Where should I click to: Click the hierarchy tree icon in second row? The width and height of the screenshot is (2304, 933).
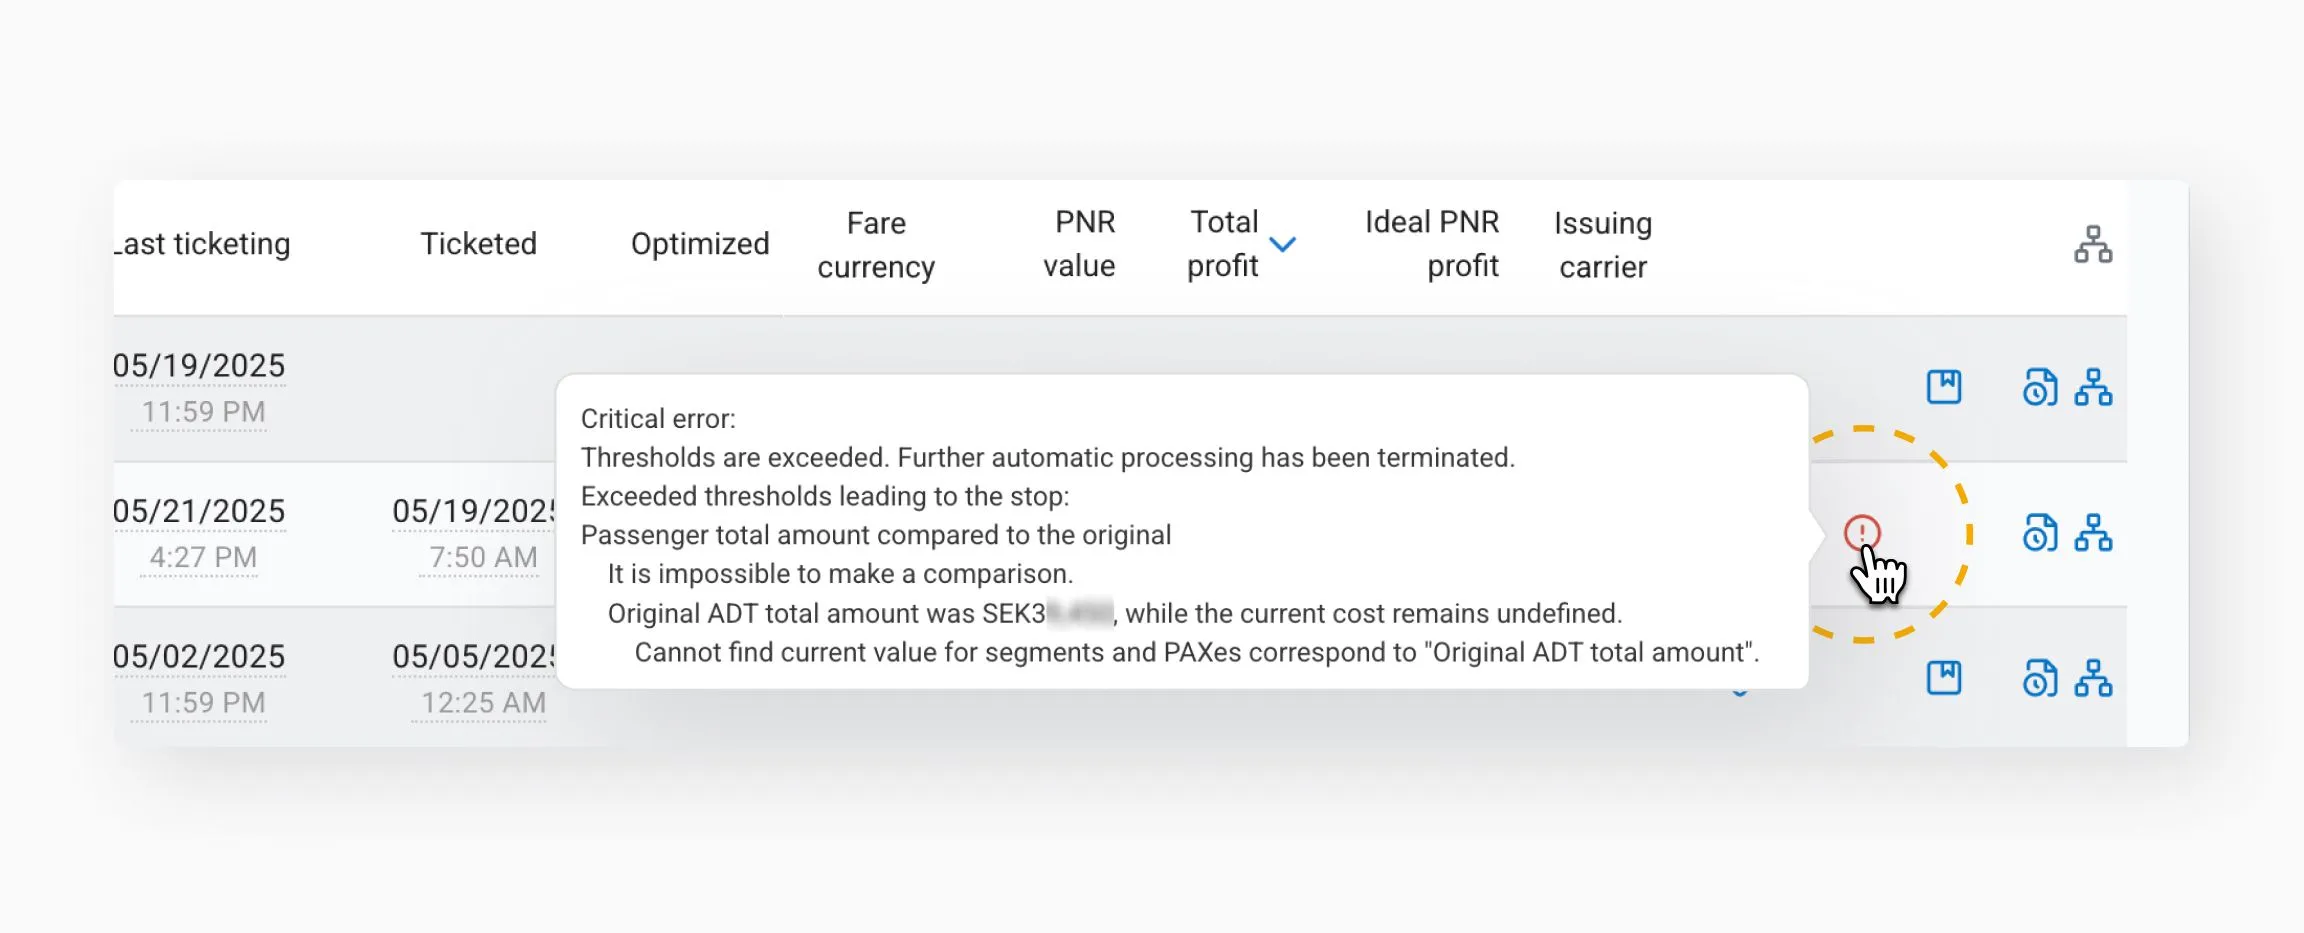click(2093, 533)
